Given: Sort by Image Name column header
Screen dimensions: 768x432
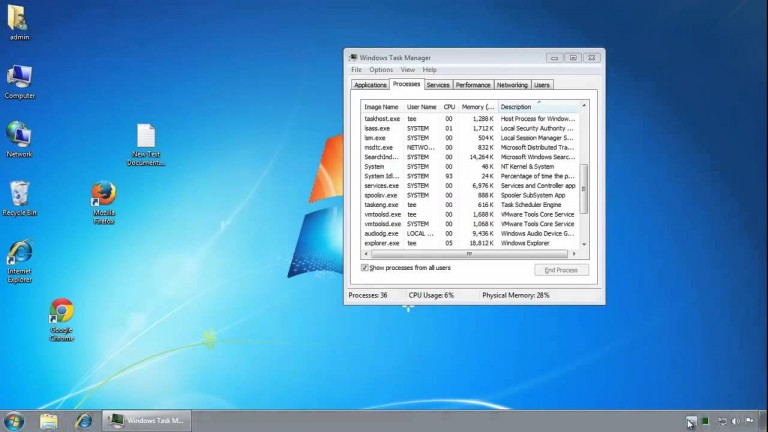Looking at the screenshot, I should coord(382,107).
